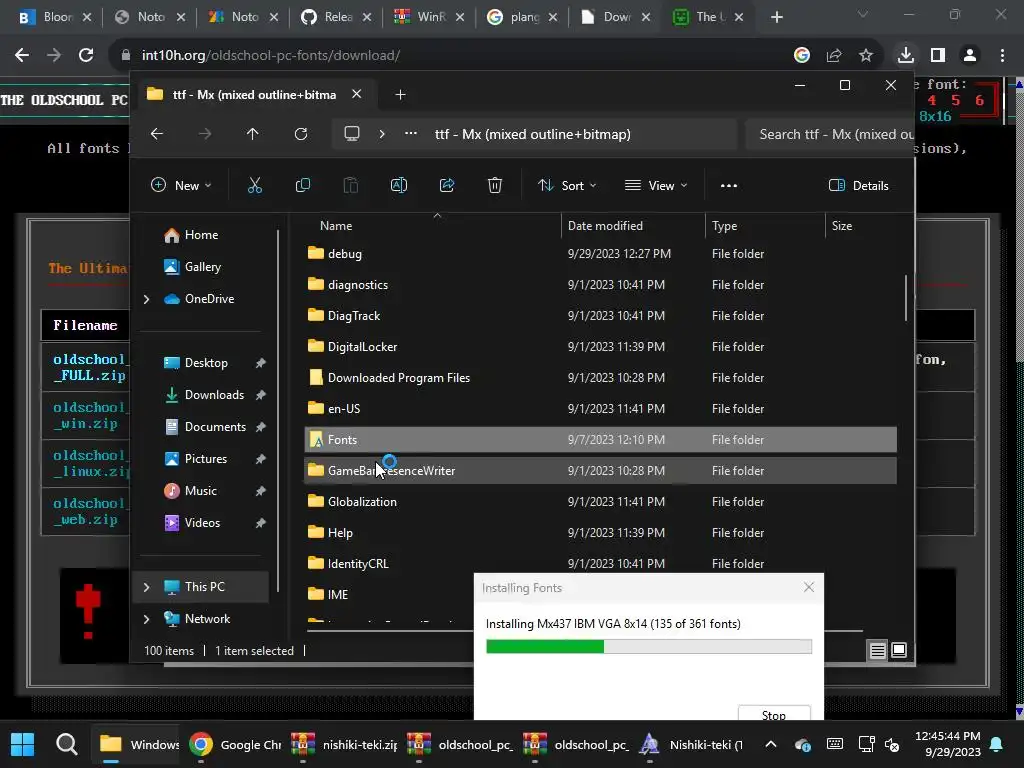Open taskbar Search
This screenshot has width=1024, height=768.
(67, 744)
